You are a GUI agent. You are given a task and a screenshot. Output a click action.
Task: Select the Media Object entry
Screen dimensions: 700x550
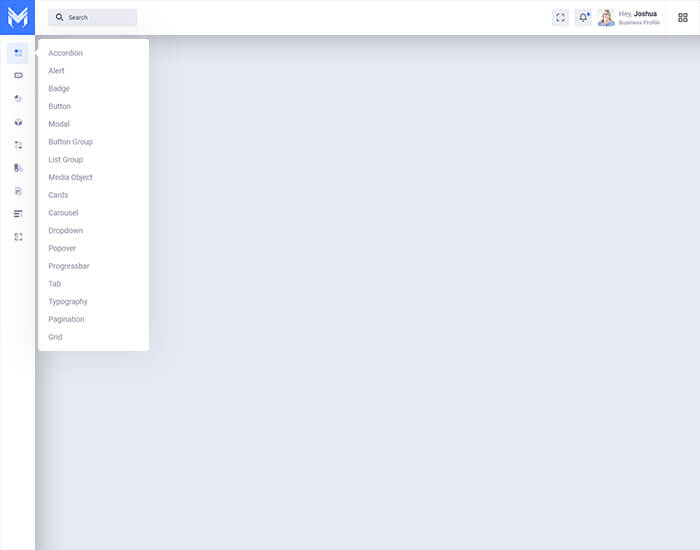[x=70, y=177]
